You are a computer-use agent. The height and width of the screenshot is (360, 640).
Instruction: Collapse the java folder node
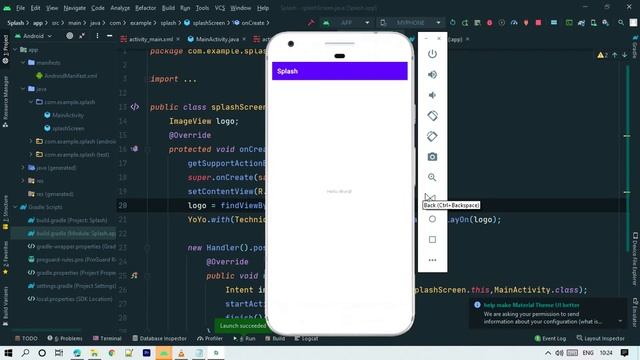click(23, 89)
